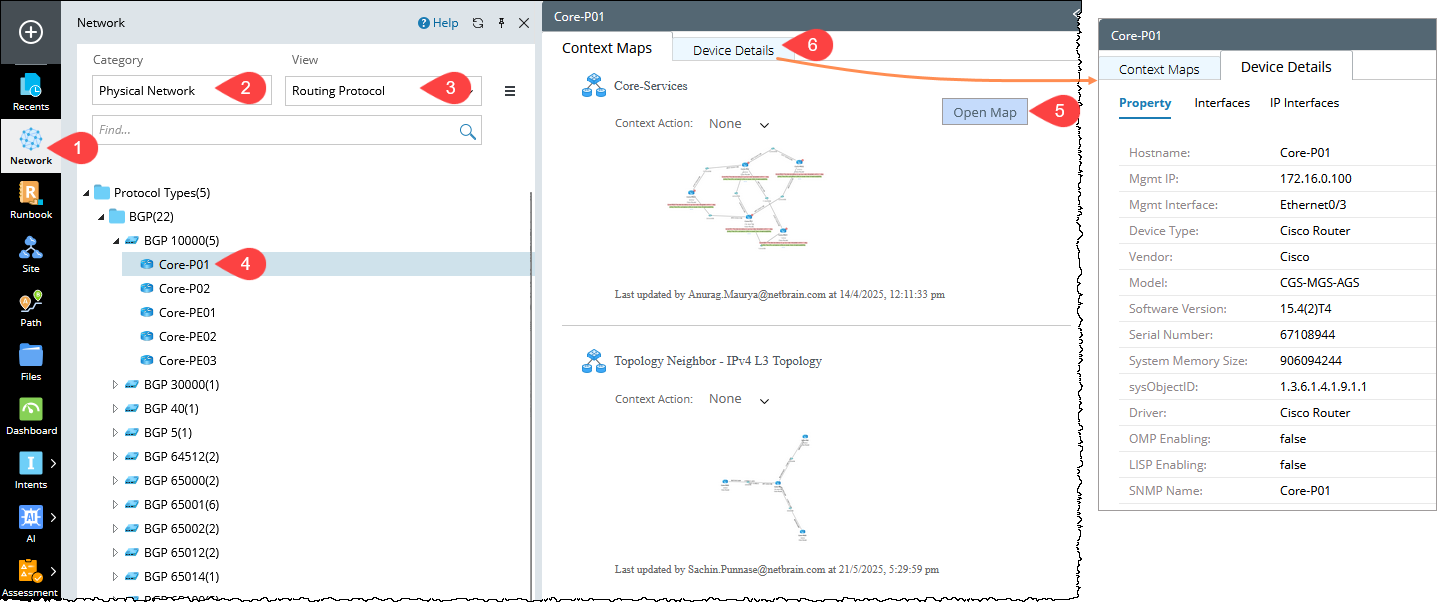Open the Category dropdown showing Physical Network
The width and height of the screenshot is (1437, 603).
[182, 90]
